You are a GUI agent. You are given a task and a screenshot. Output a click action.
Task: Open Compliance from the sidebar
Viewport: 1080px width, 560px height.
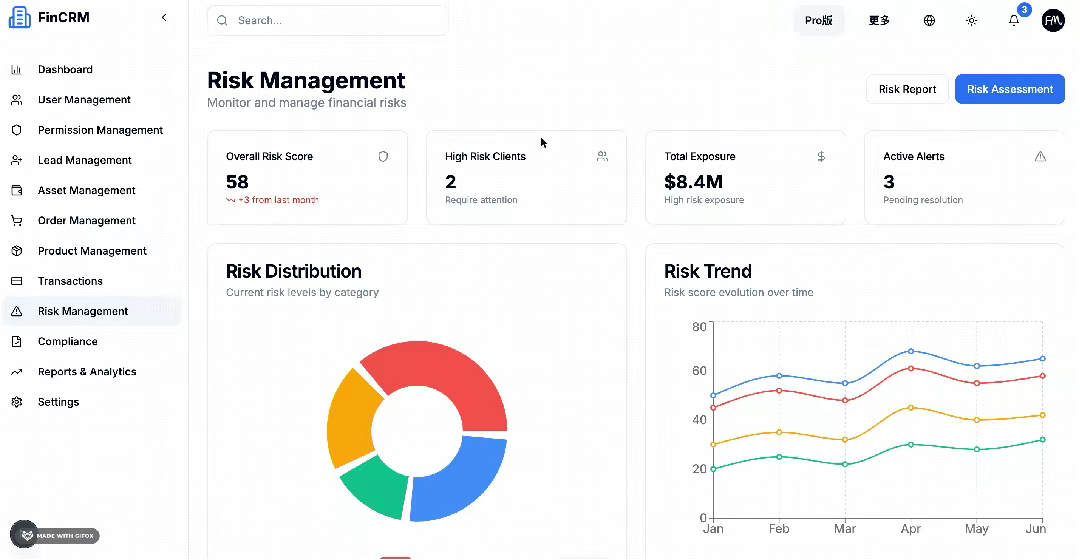pyautogui.click(x=92, y=342)
